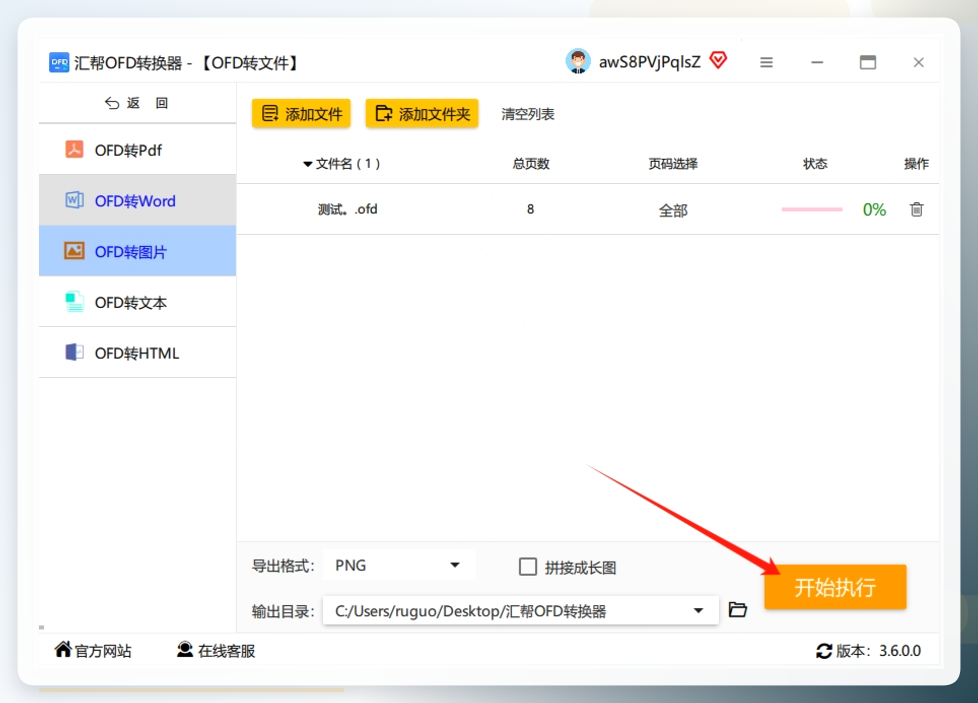
Task: Close the converter window
Action: (919, 62)
